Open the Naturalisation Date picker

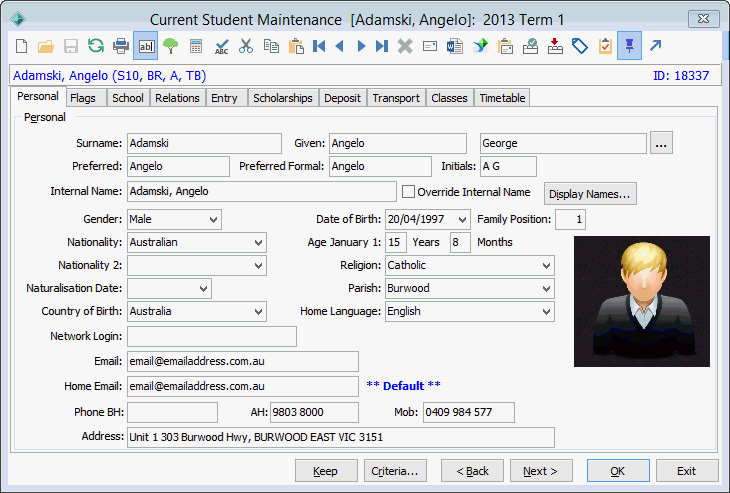203,289
